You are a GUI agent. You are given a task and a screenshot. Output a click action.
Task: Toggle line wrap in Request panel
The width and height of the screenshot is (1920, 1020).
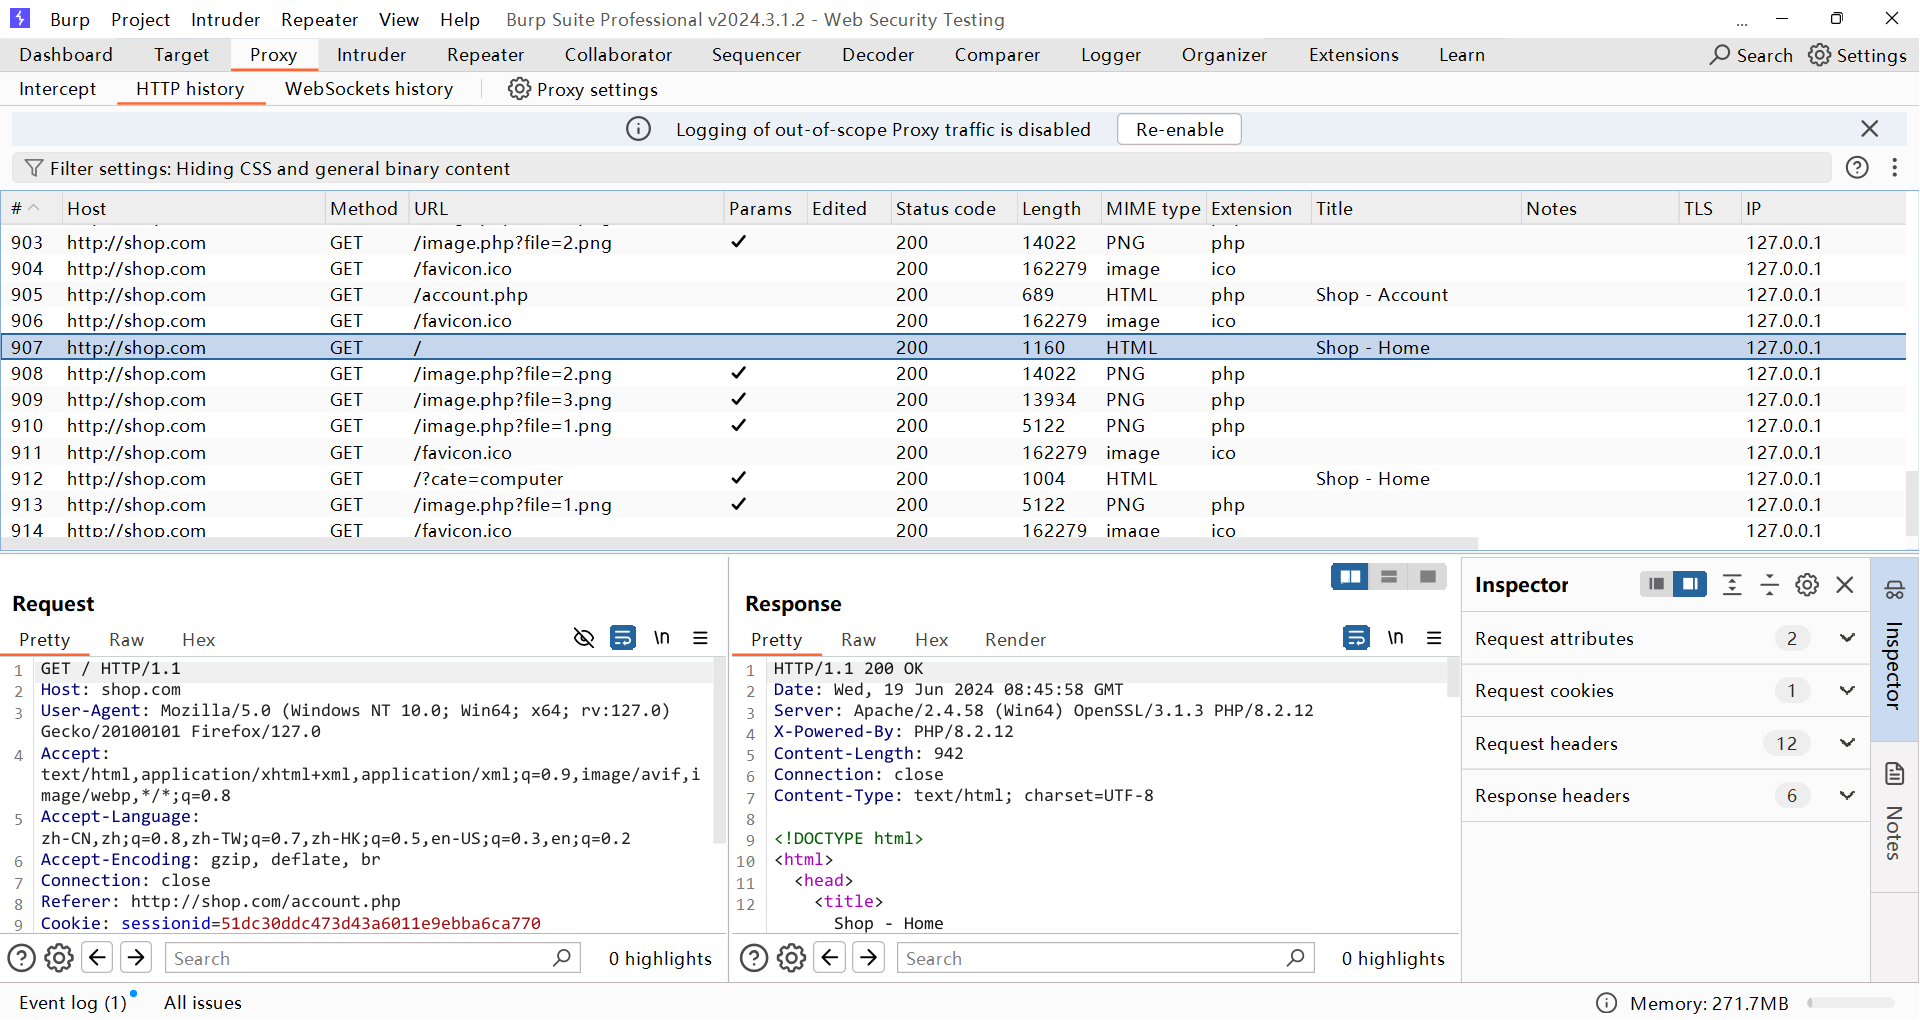click(622, 638)
